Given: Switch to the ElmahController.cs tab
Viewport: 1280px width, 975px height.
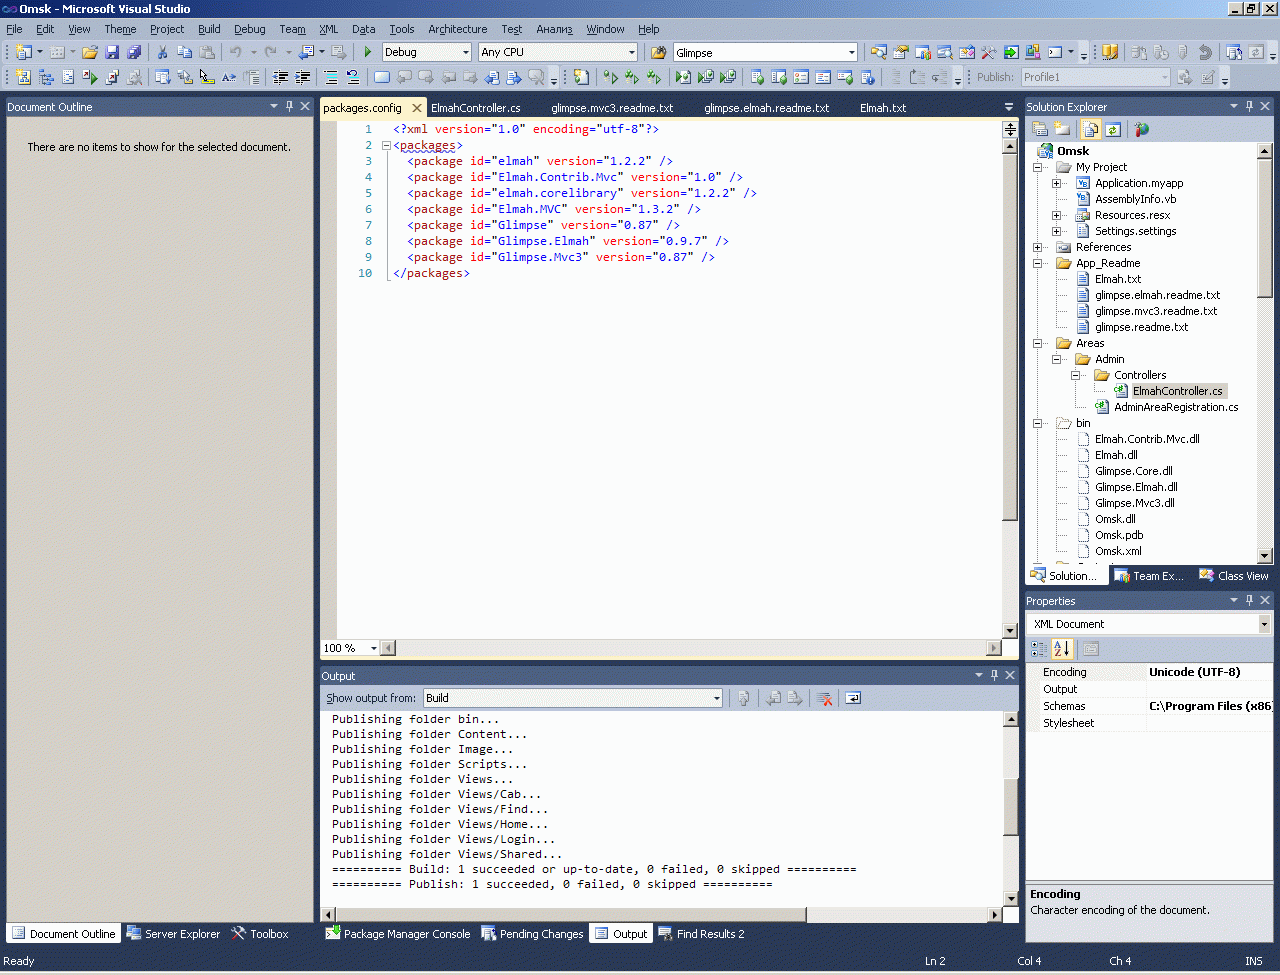Looking at the screenshot, I should (476, 108).
